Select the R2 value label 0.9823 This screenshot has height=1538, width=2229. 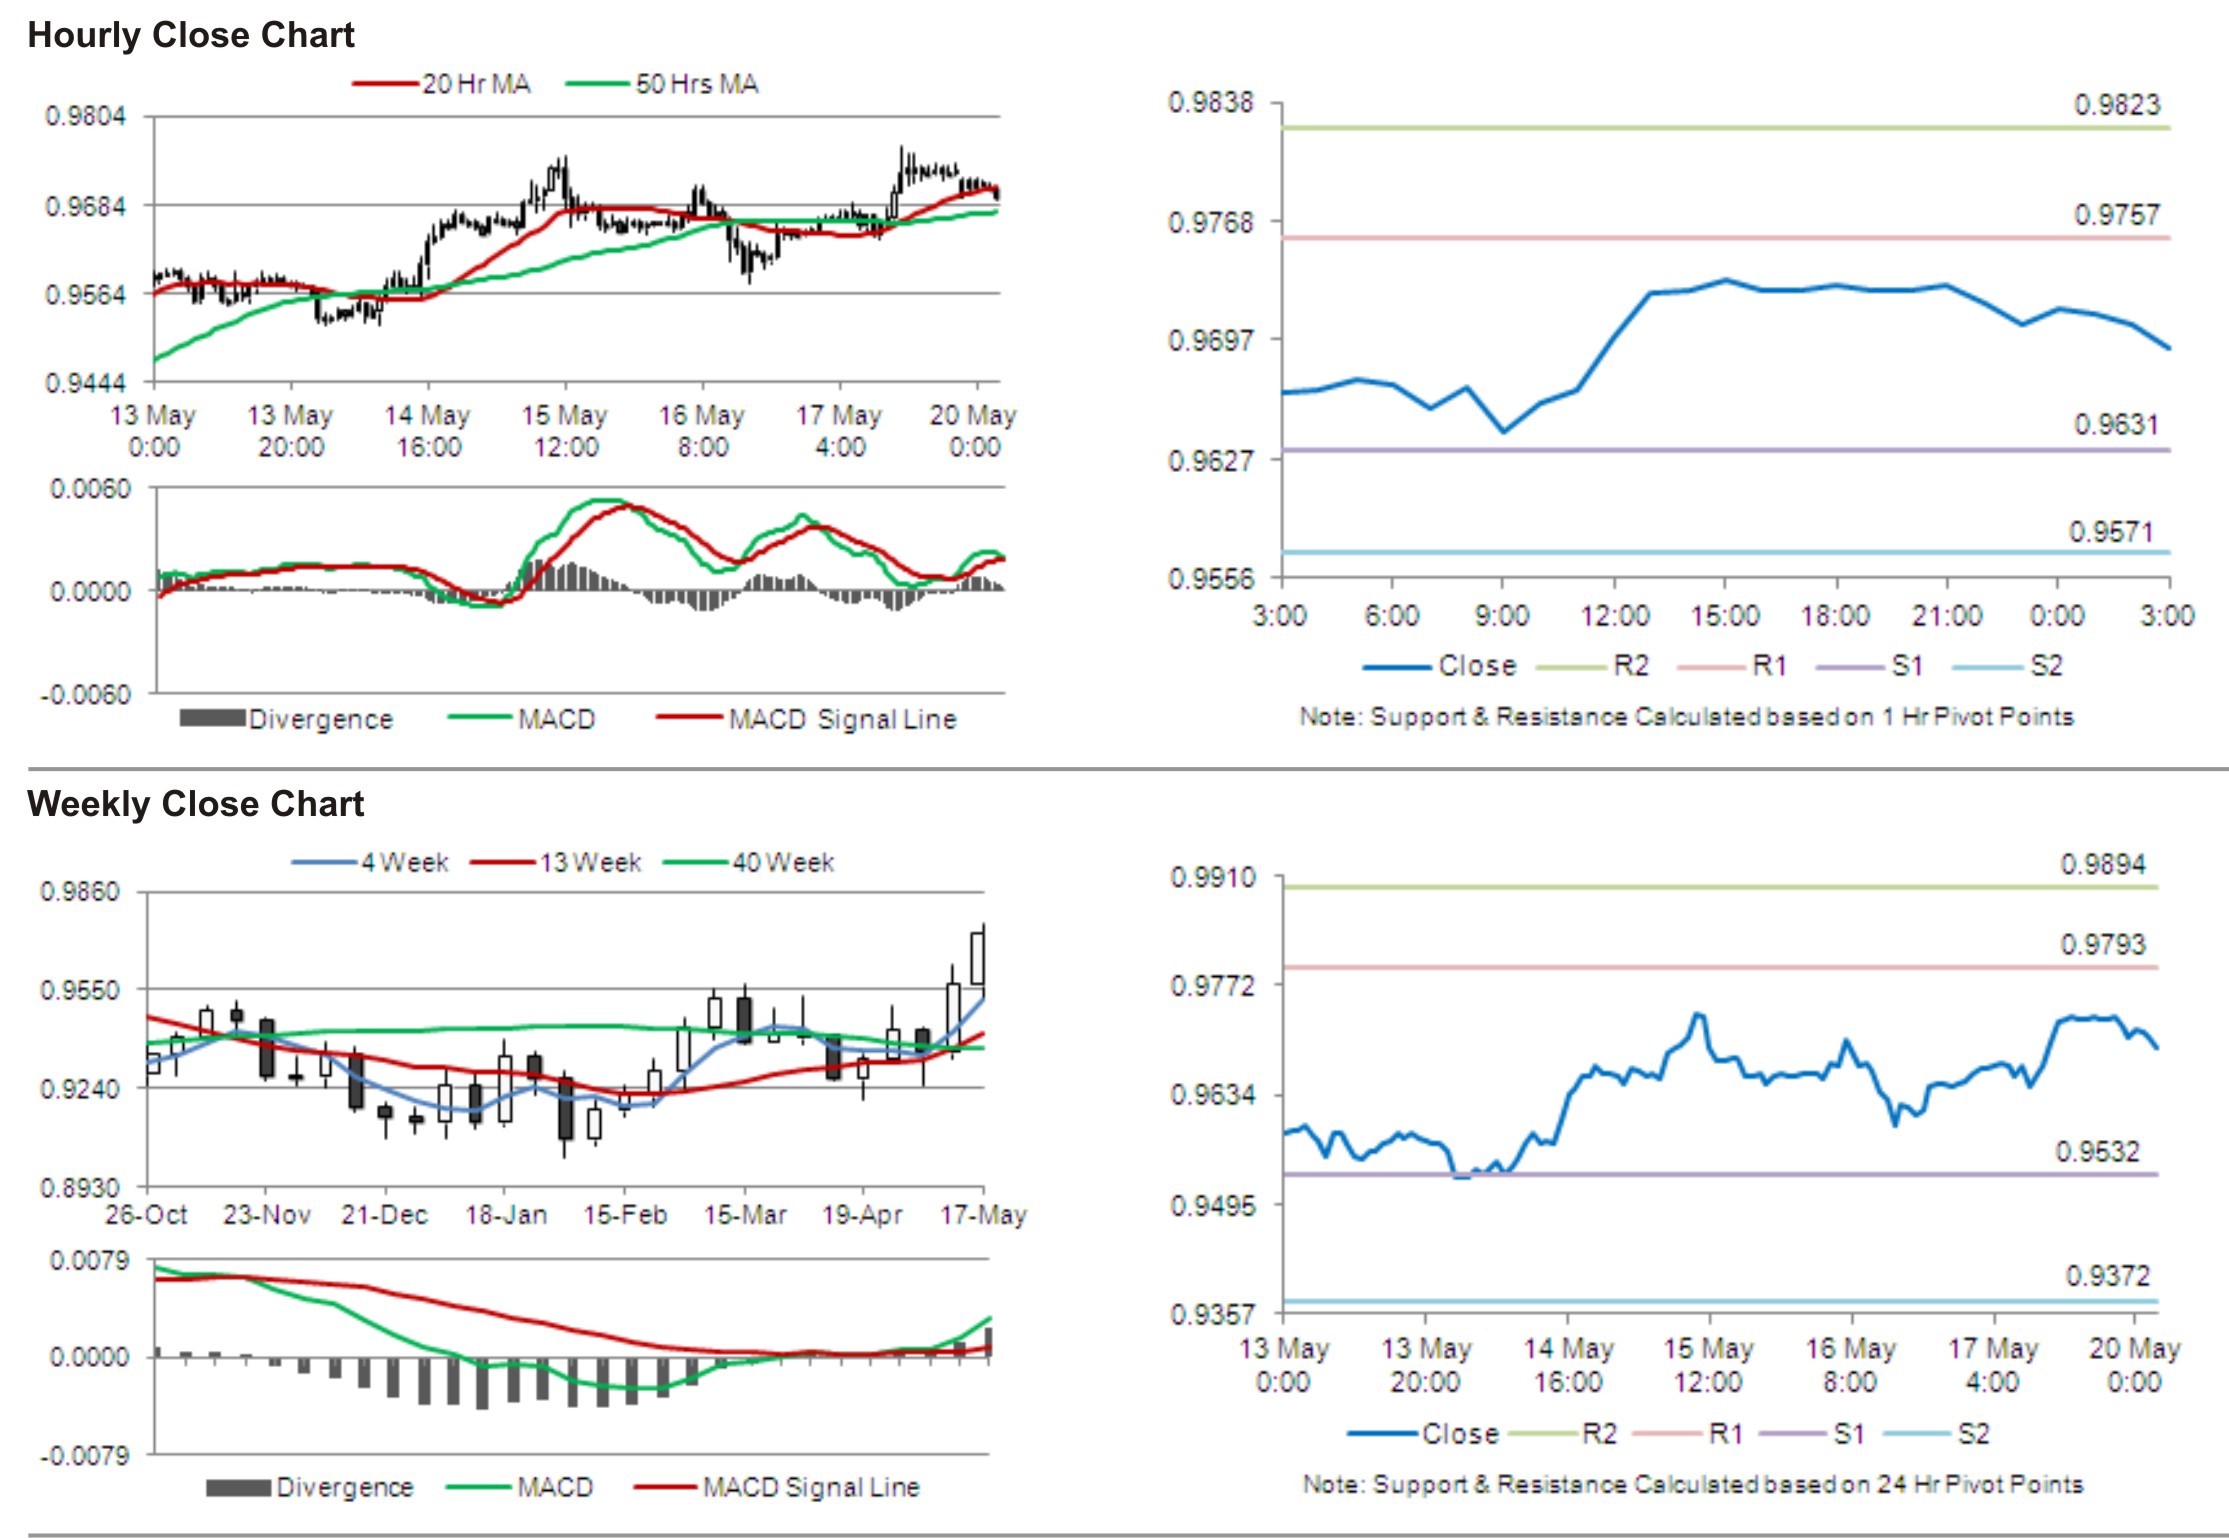[2117, 105]
